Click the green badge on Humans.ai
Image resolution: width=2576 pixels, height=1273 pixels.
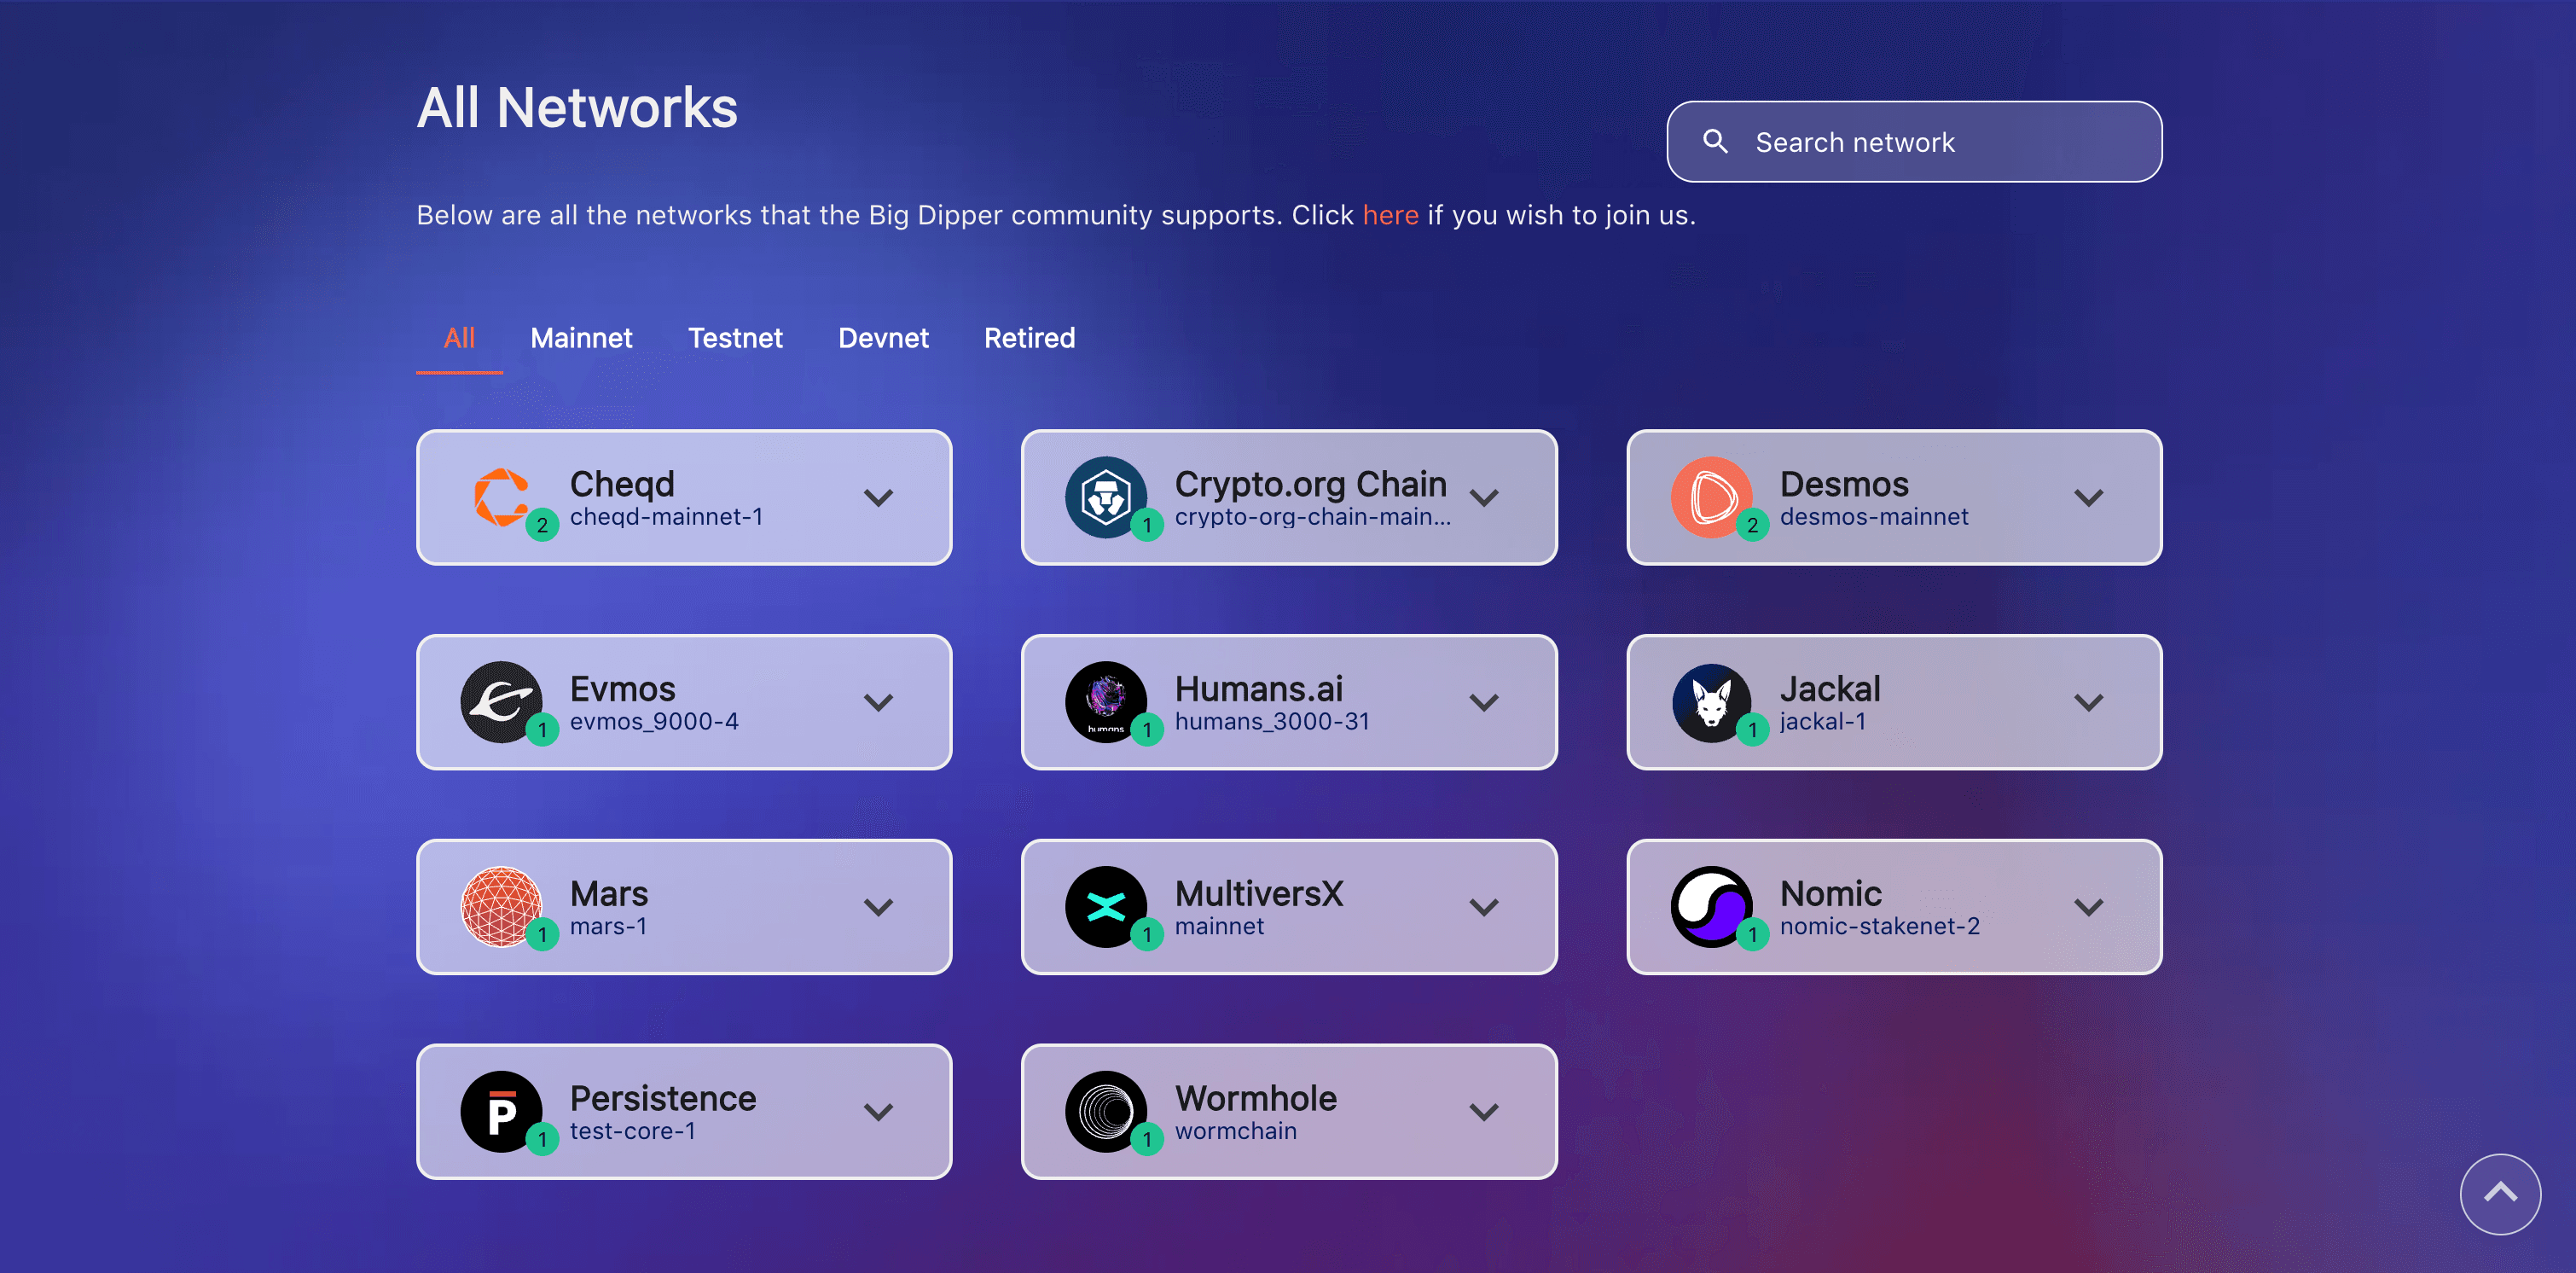coord(1147,730)
